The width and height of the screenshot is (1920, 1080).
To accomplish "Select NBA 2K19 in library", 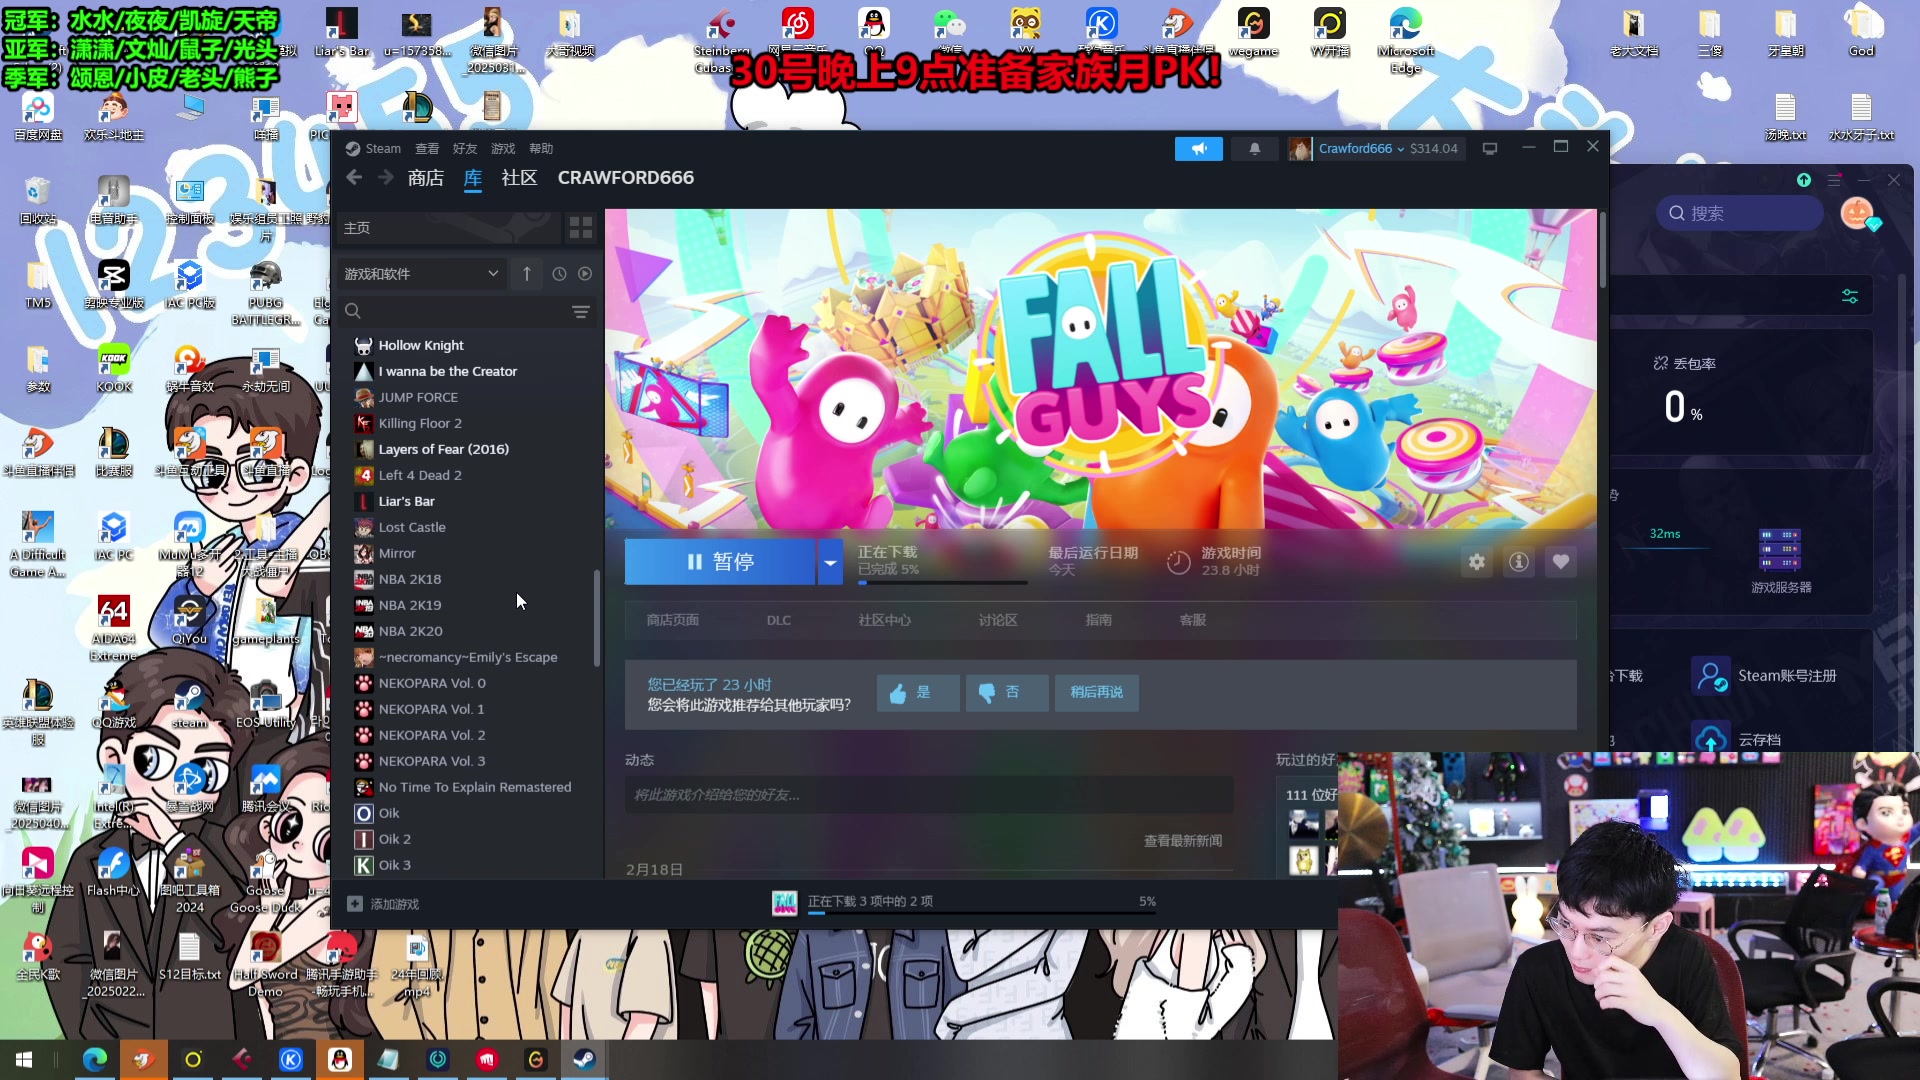I will tap(410, 605).
